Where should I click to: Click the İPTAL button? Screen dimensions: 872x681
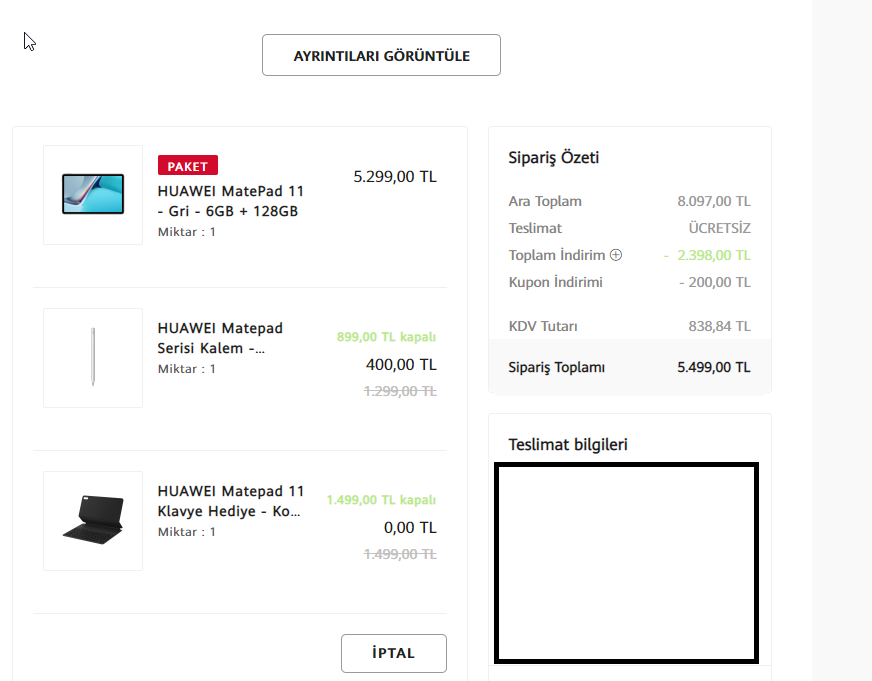[394, 653]
